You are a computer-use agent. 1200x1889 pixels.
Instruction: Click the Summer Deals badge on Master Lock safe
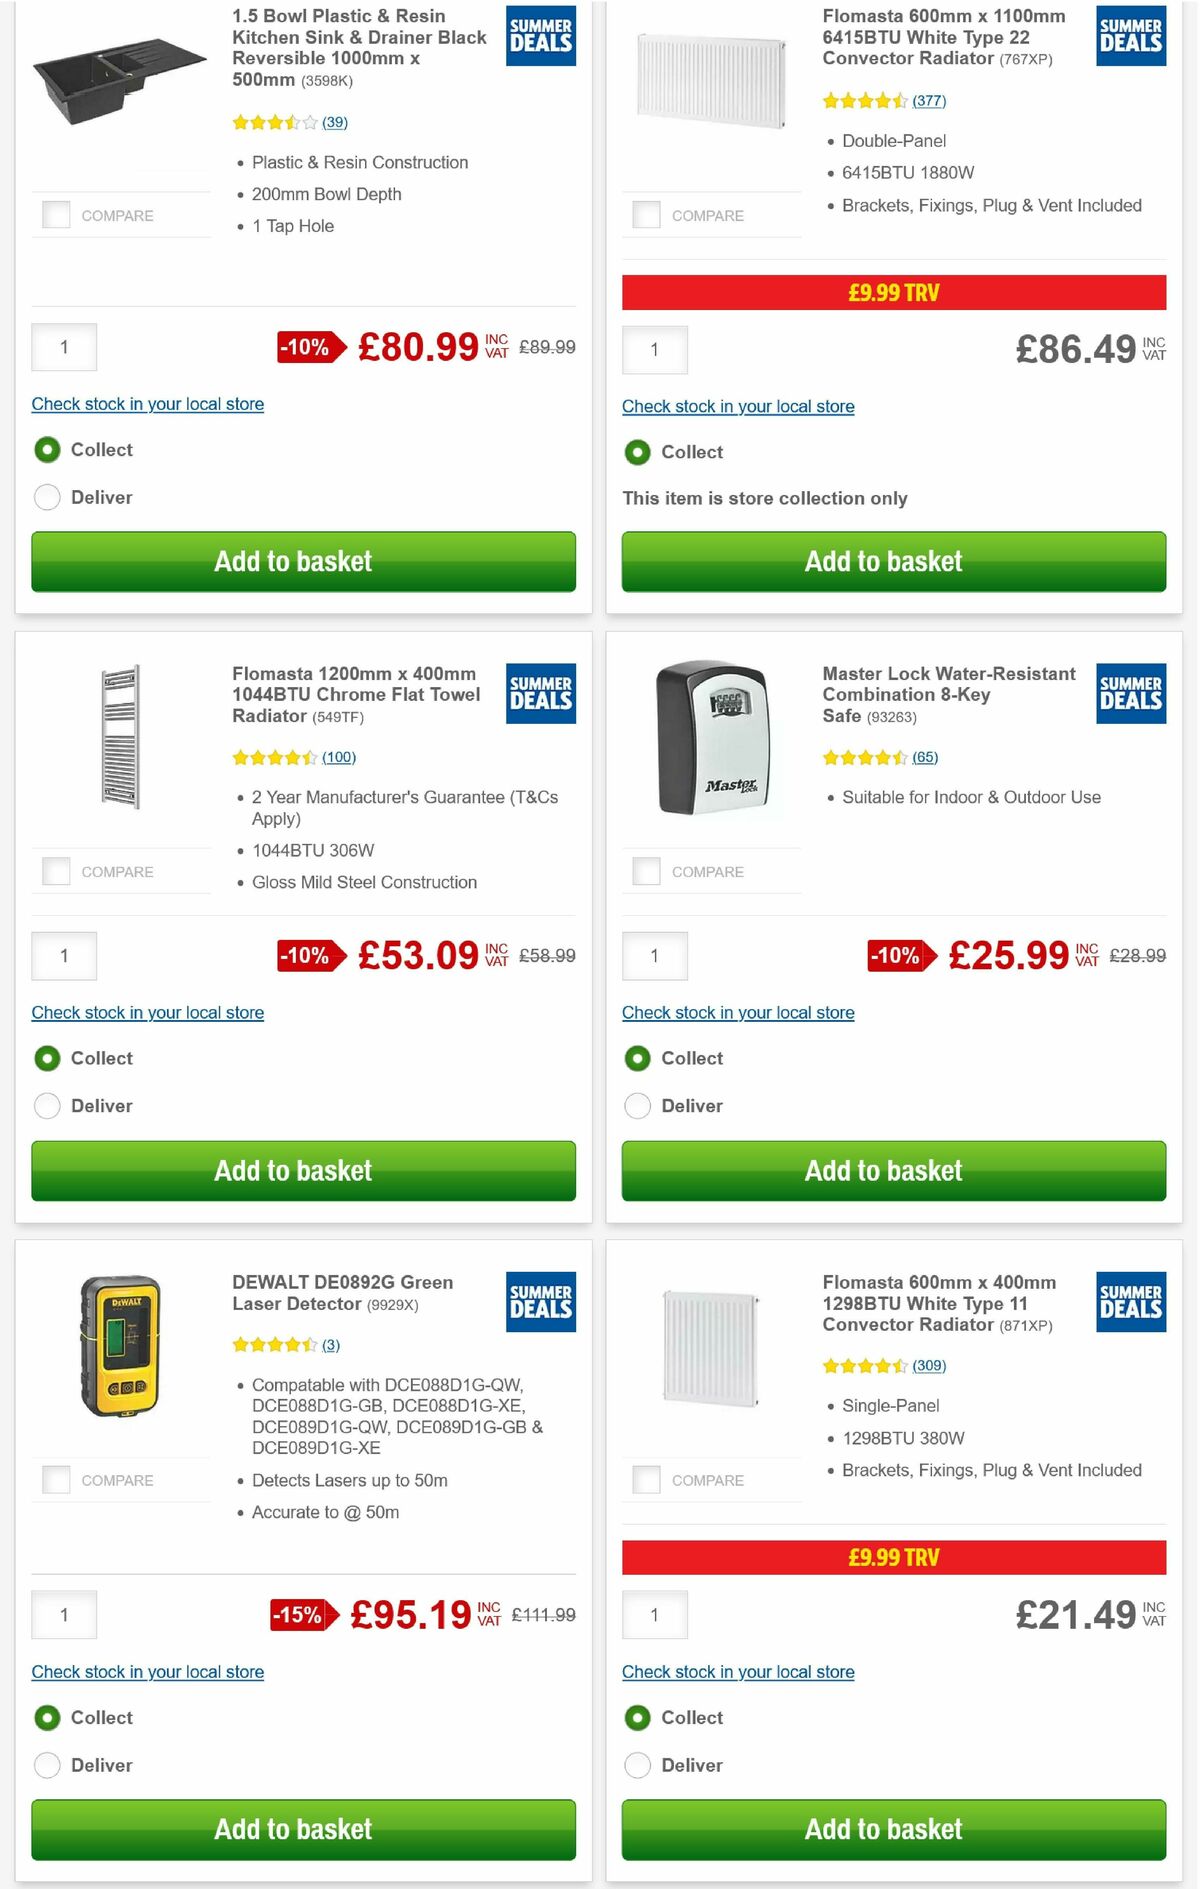click(x=1130, y=692)
